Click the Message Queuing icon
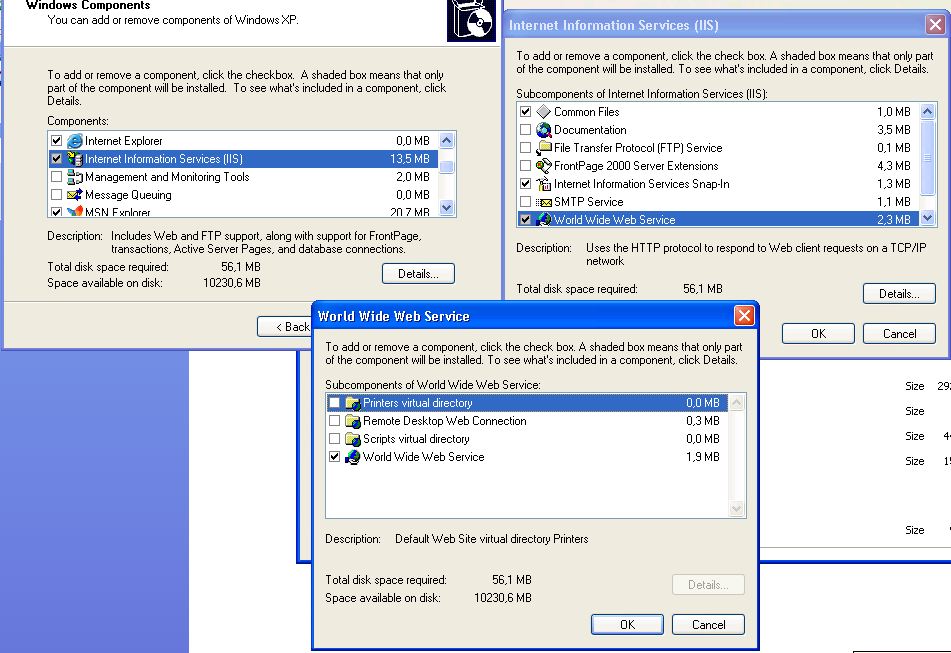This screenshot has height=653, width=951. click(x=75, y=195)
